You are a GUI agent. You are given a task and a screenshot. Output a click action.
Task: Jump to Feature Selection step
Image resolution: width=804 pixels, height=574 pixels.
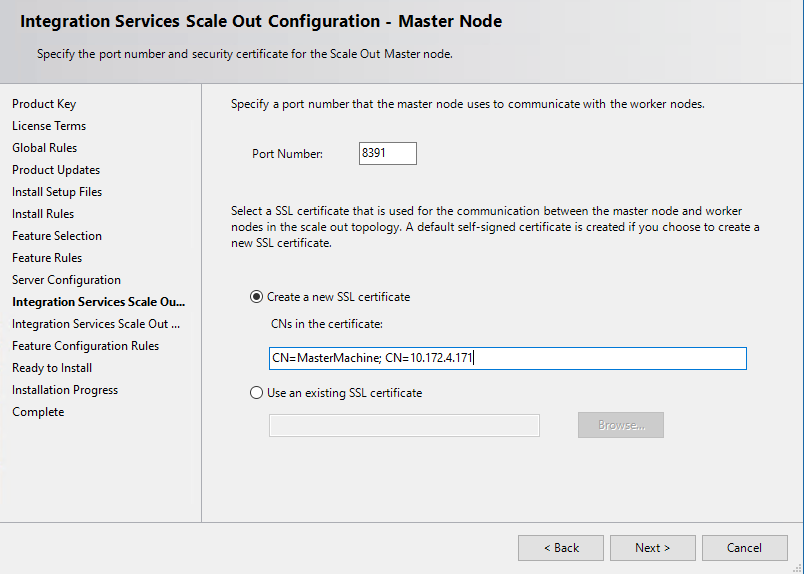click(x=57, y=236)
